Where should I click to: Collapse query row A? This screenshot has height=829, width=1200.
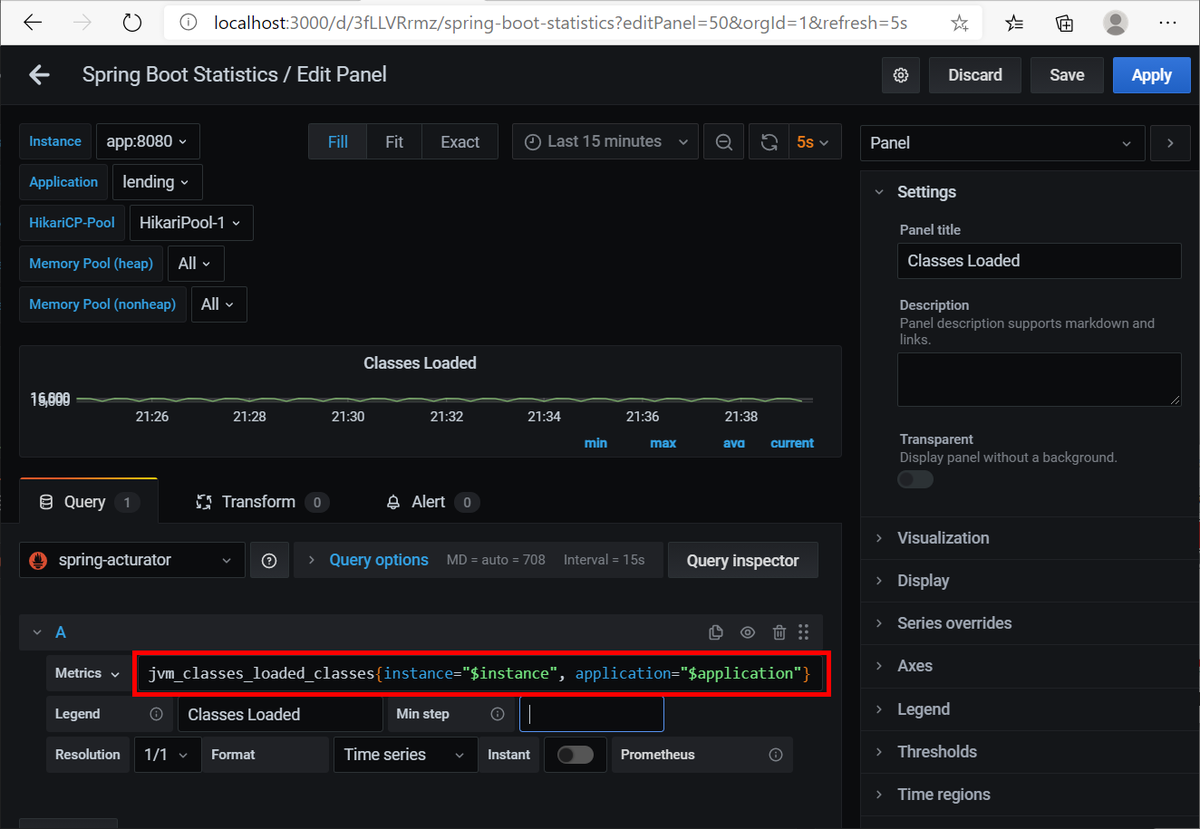[x=38, y=632]
